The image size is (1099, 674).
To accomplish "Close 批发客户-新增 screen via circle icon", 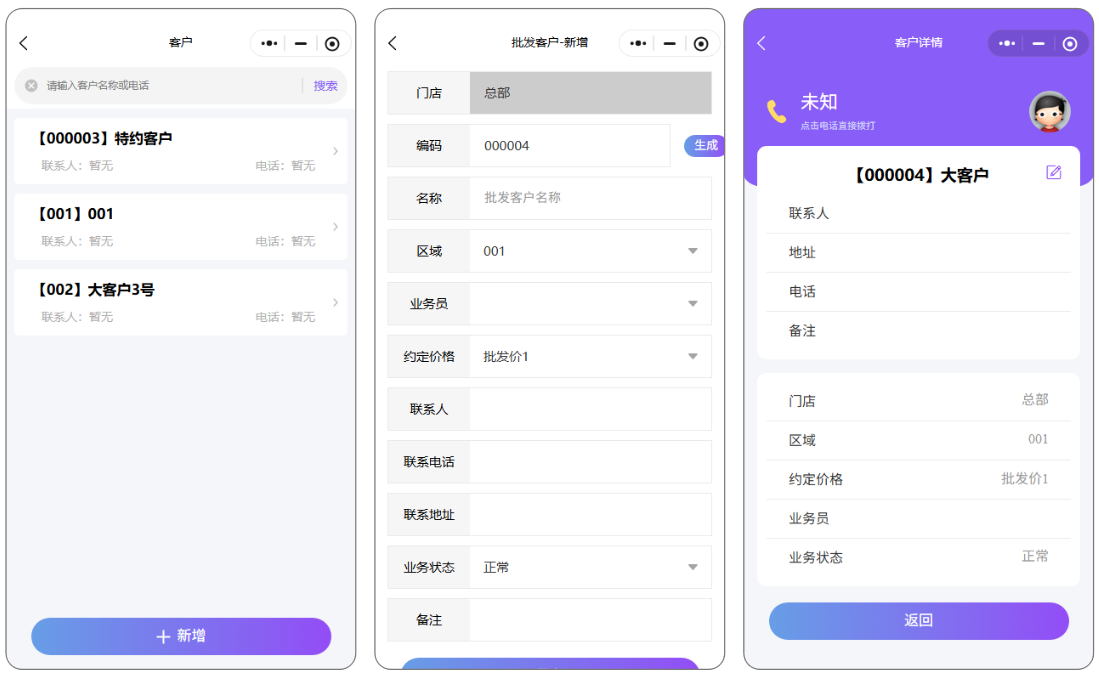I will 701,43.
